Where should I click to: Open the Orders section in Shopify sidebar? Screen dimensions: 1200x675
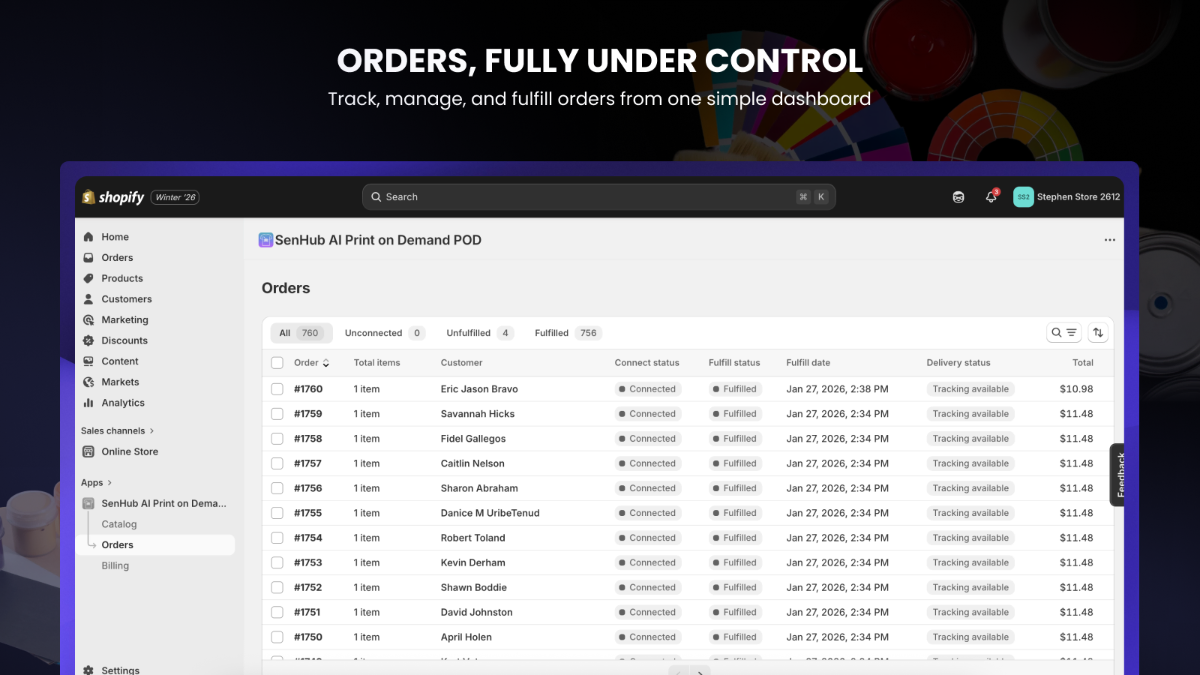pos(115,257)
